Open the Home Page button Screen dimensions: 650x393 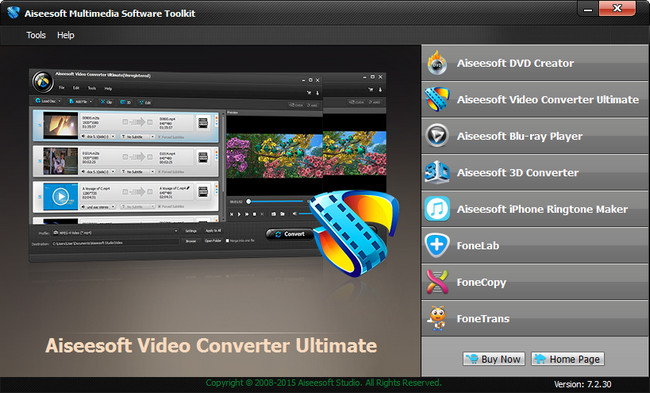pos(568,359)
